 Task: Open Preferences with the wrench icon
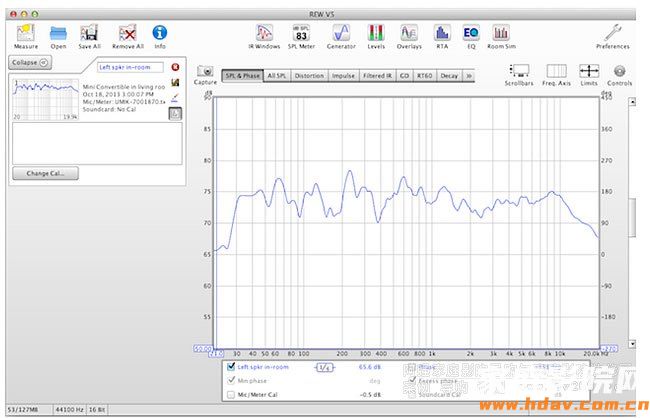pyautogui.click(x=612, y=36)
